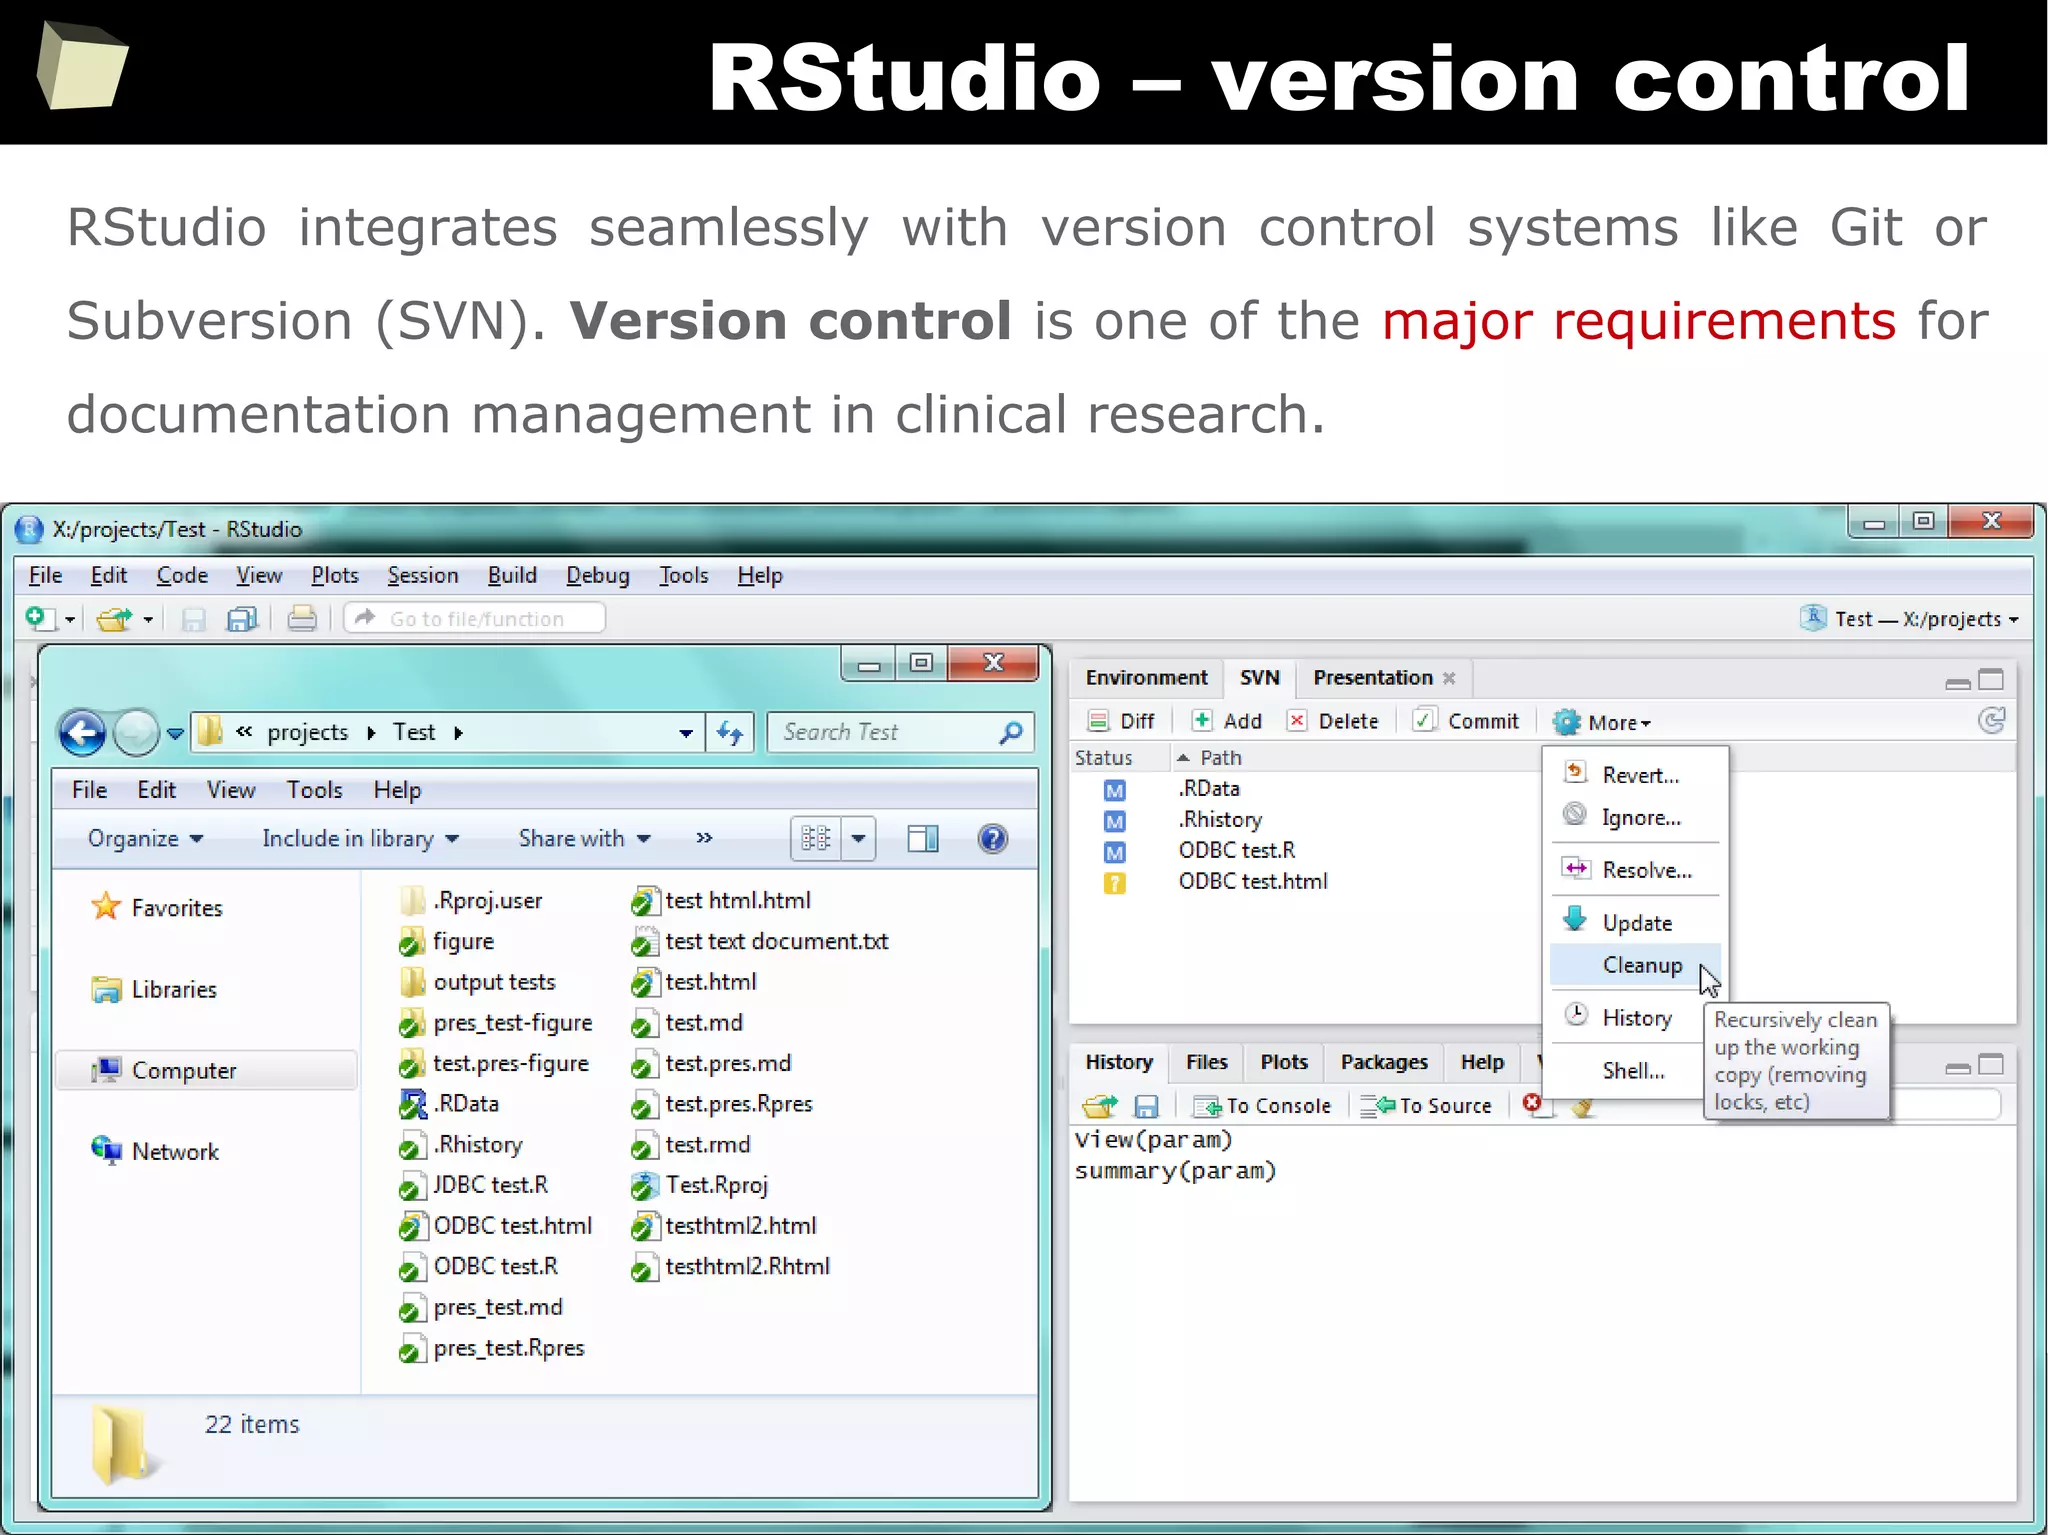Switch to the Plots tab
2048x1535 pixels.
[1284, 1062]
